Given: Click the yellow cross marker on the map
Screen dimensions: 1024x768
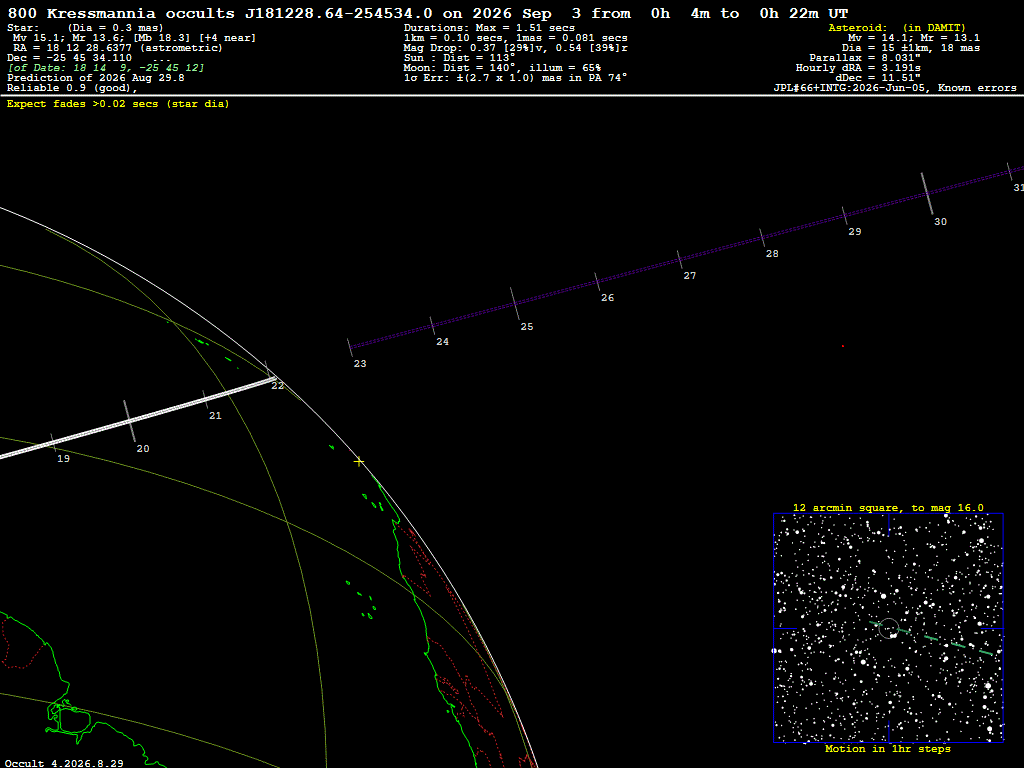Looking at the screenshot, I should (x=359, y=462).
